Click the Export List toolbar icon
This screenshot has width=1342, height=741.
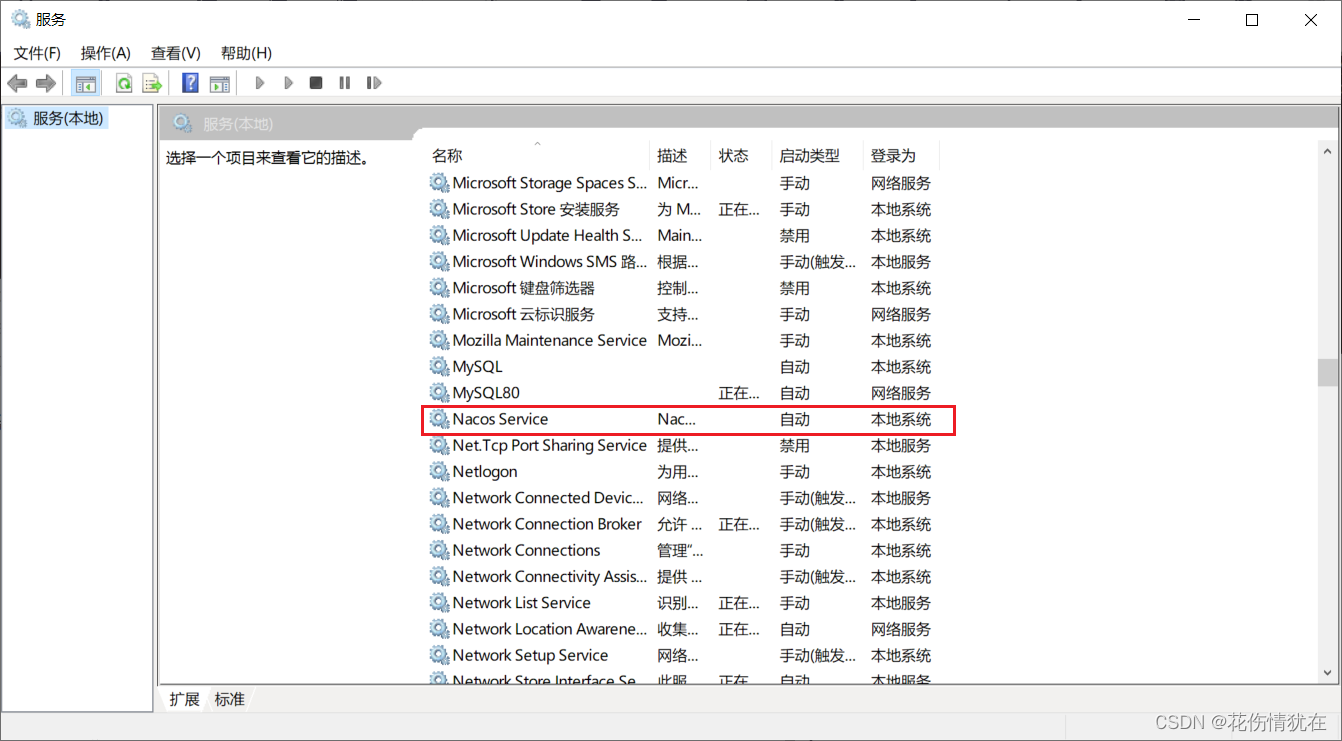click(x=152, y=83)
